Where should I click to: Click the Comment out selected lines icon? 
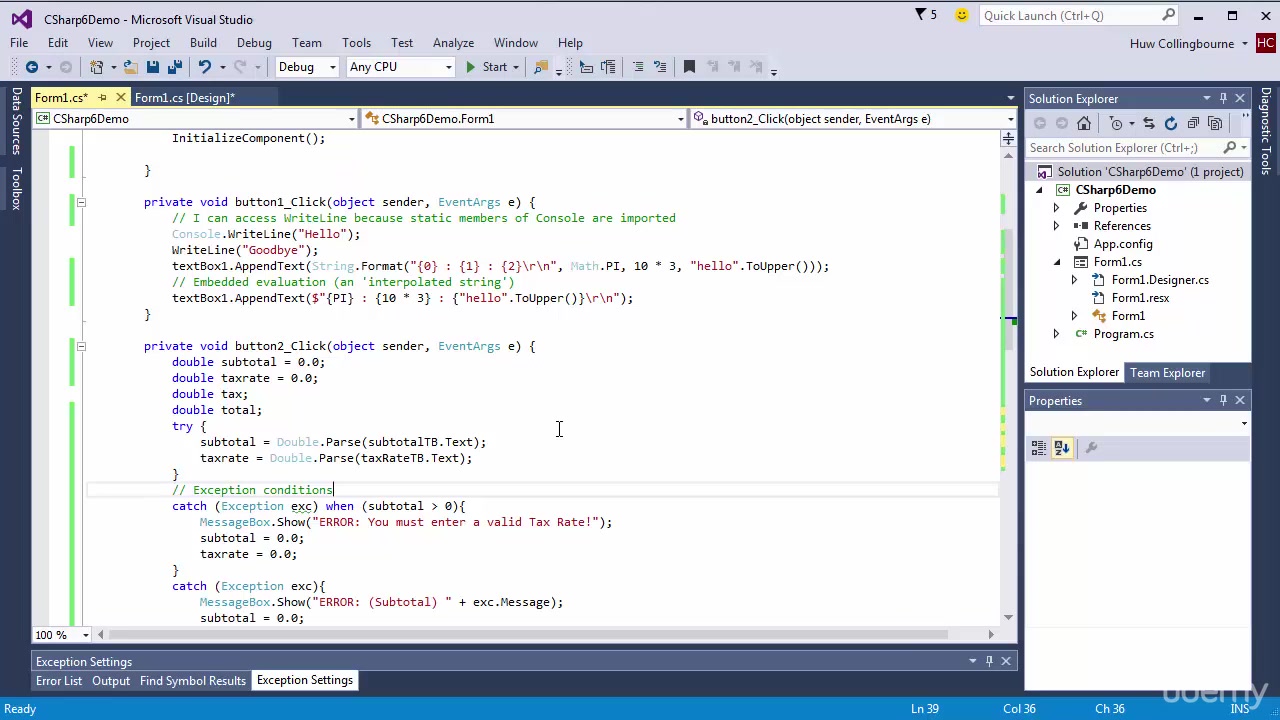(637, 67)
